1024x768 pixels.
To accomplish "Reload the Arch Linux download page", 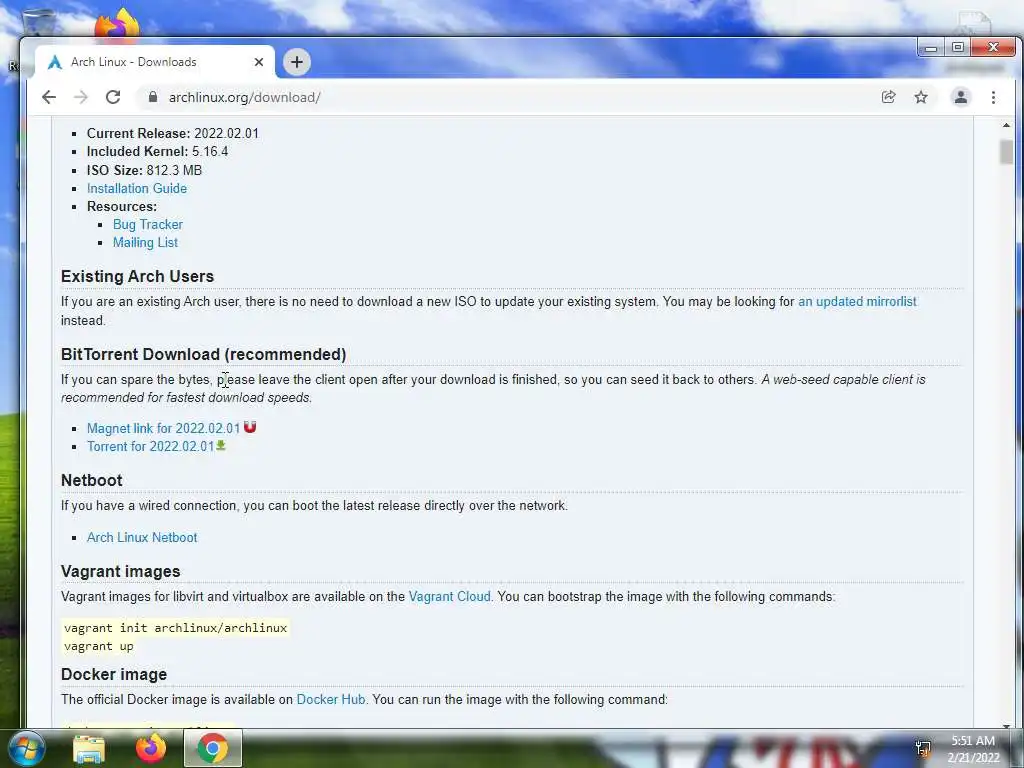I will click(113, 97).
